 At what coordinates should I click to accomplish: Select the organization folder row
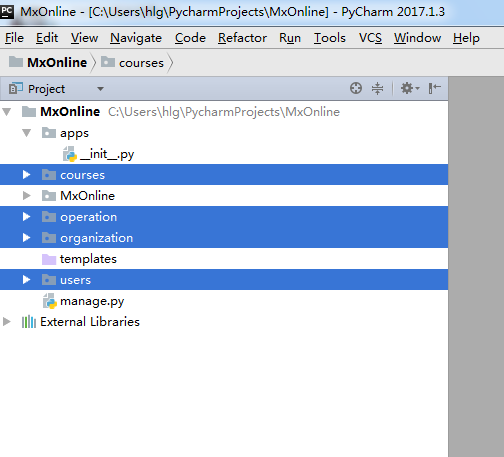coord(224,238)
